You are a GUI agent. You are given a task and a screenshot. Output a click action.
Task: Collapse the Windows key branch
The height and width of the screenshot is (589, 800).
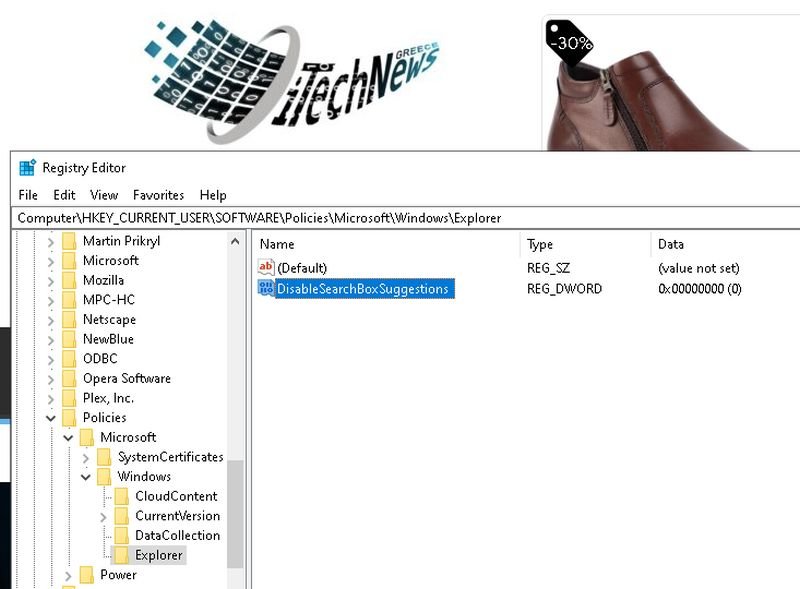(86, 477)
